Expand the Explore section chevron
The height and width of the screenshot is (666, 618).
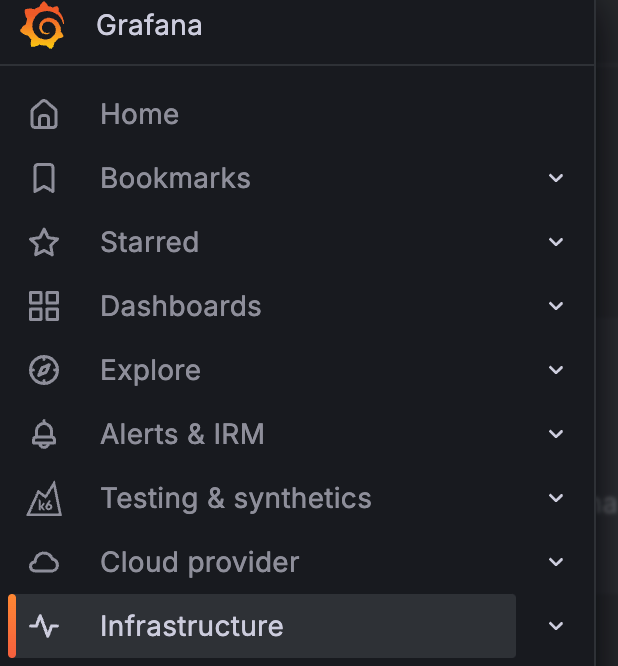click(557, 370)
